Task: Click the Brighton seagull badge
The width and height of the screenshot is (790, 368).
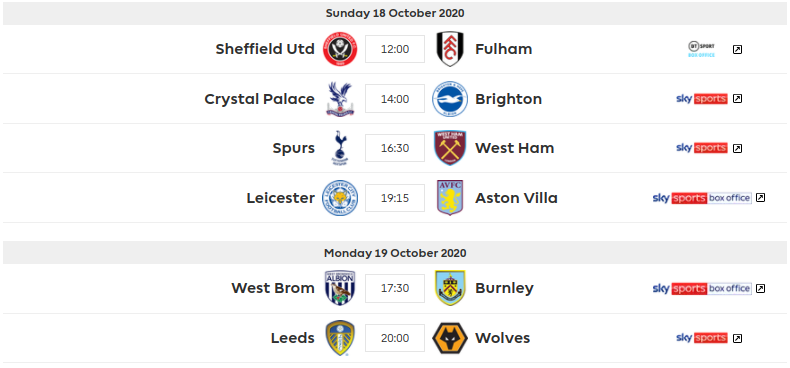Action: (x=450, y=99)
